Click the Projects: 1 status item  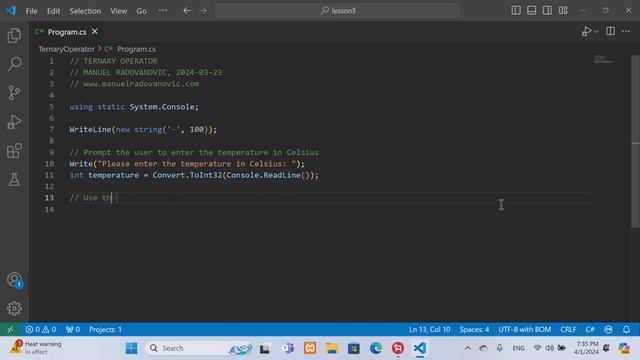click(105, 329)
